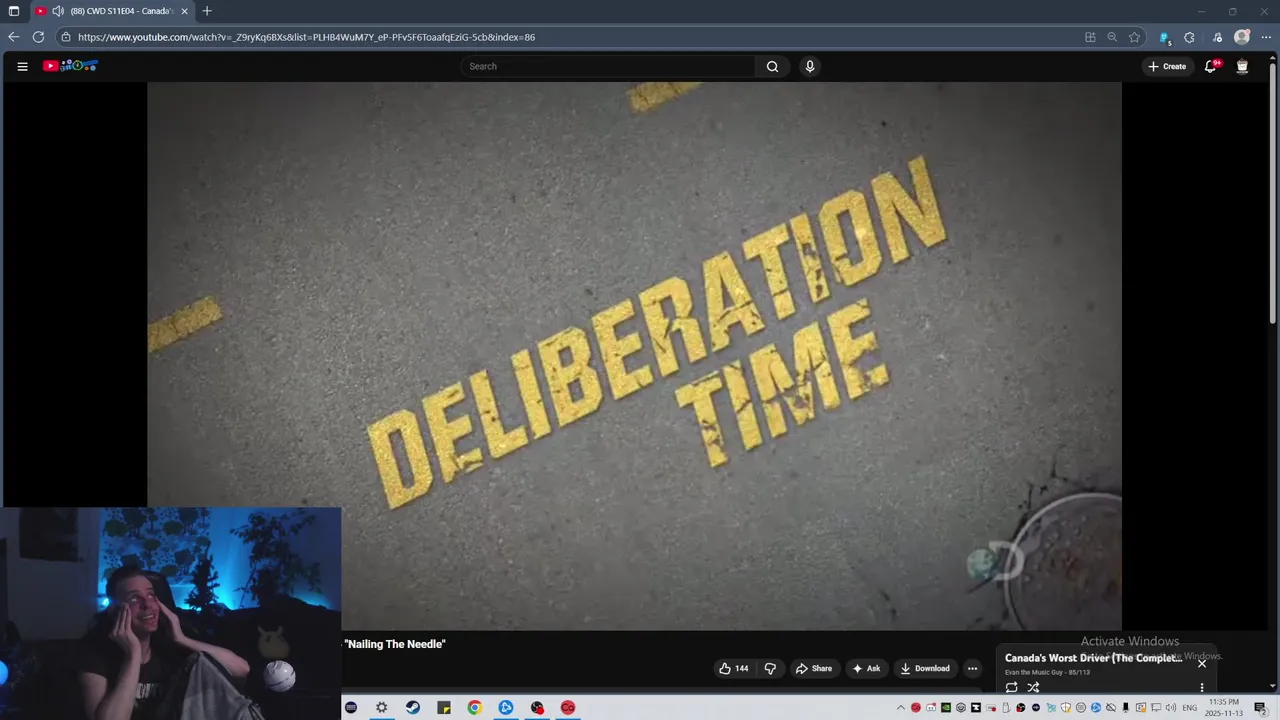
Task: View site information lock icon
Action: [66, 37]
